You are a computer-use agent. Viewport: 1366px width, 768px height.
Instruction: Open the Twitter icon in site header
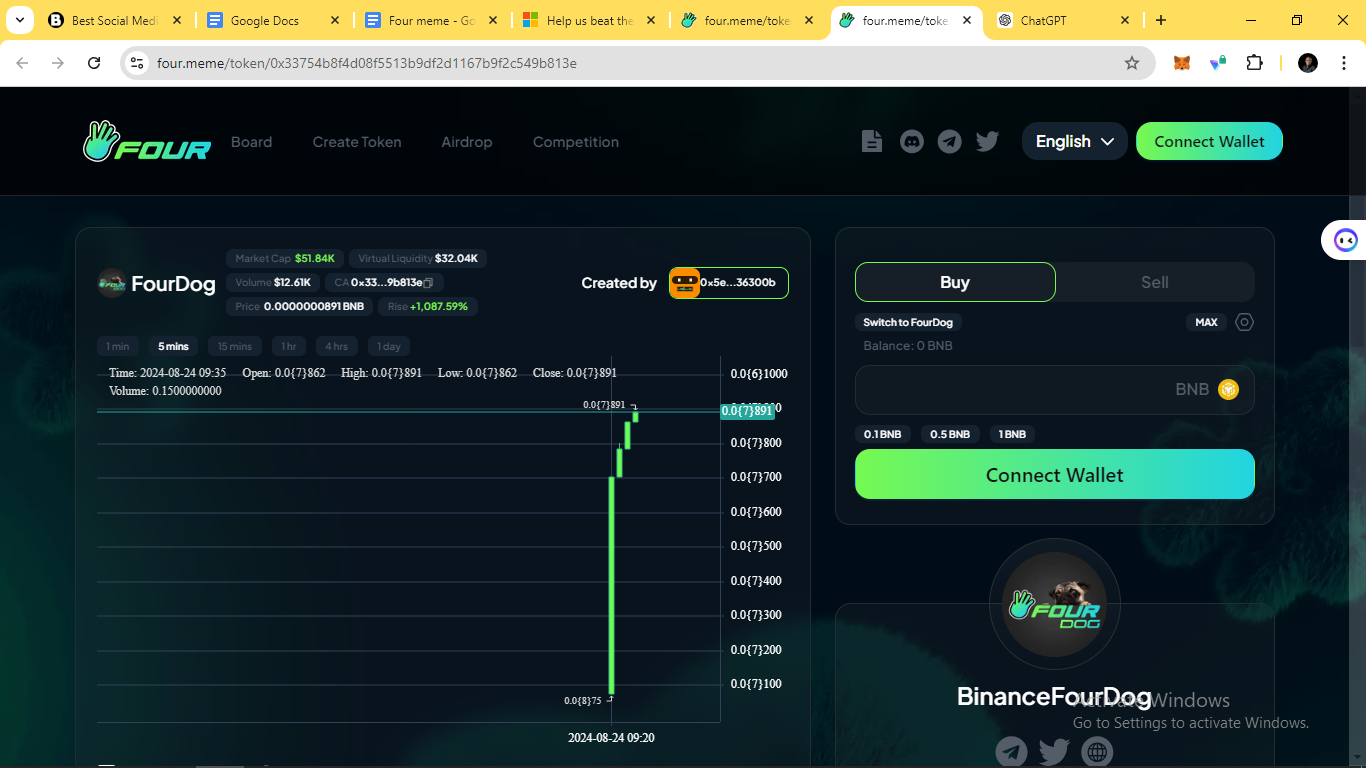(988, 142)
